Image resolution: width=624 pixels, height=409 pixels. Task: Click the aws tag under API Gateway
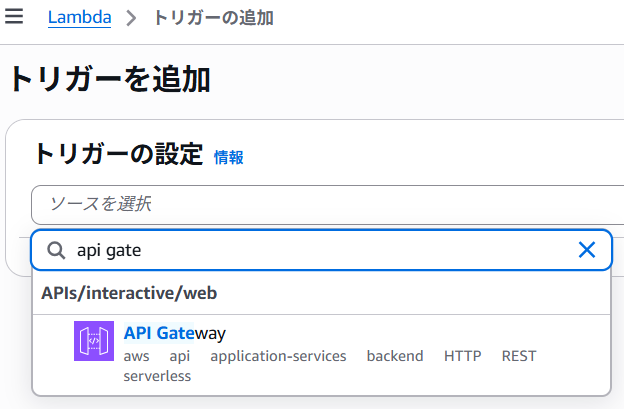pyautogui.click(x=136, y=356)
